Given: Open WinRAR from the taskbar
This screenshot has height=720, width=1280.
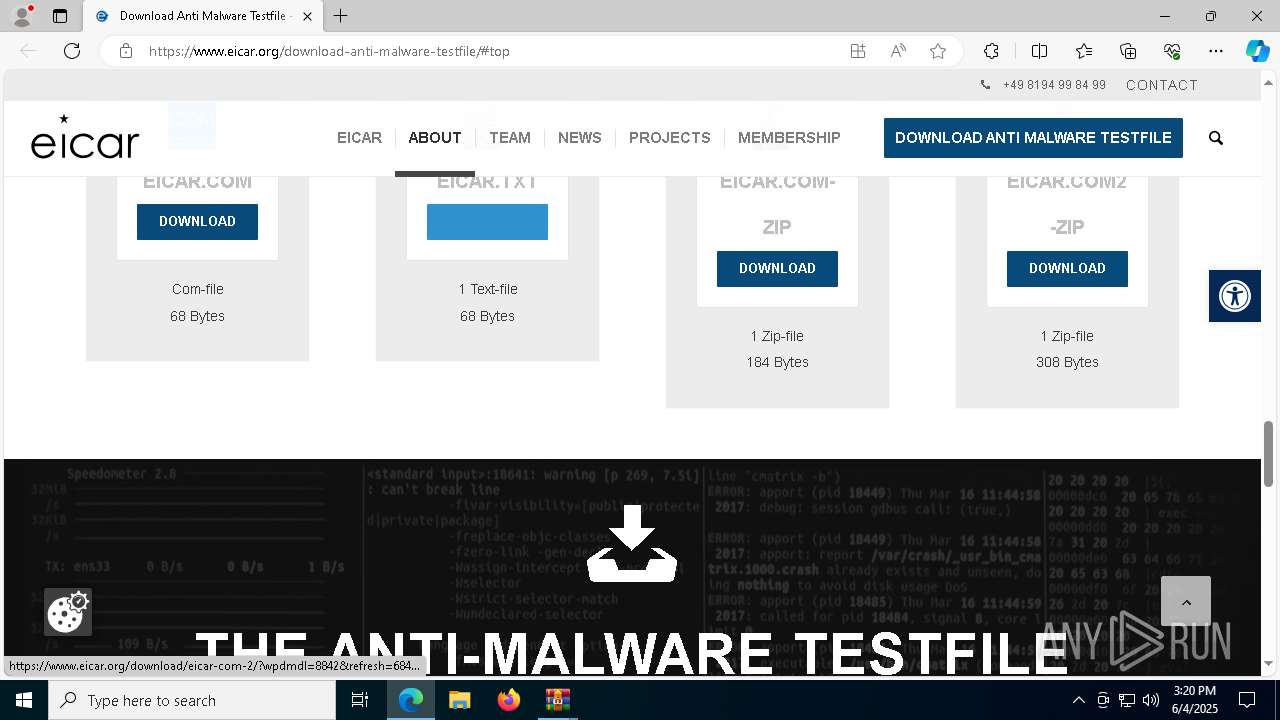Looking at the screenshot, I should coord(557,700).
